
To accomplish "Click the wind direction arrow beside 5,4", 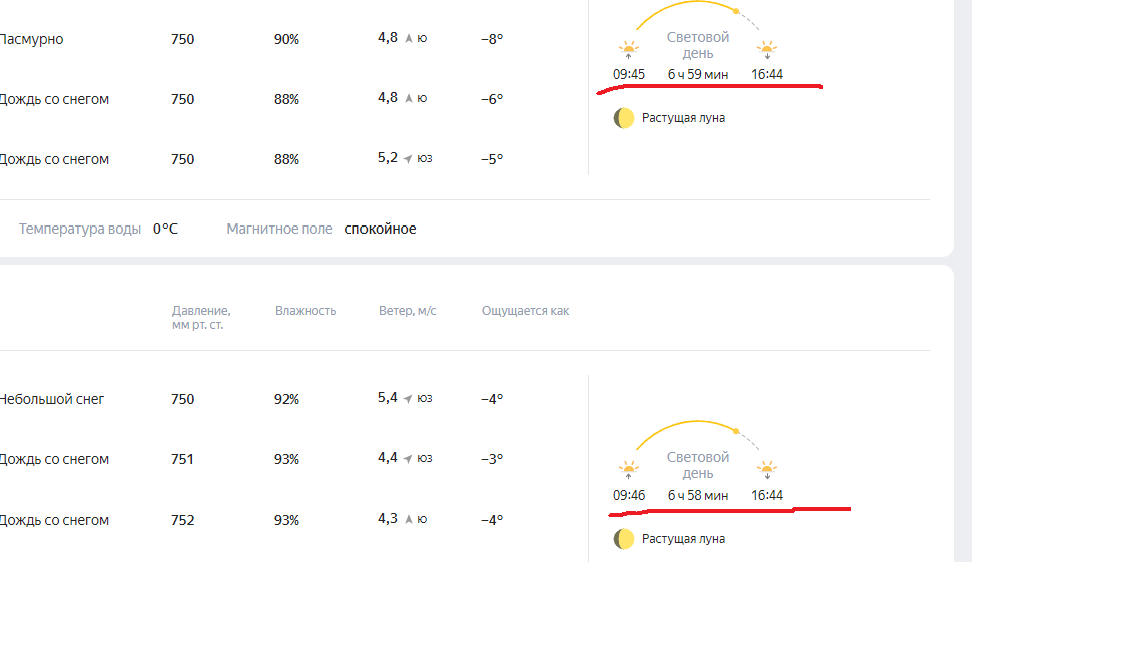I will point(408,398).
